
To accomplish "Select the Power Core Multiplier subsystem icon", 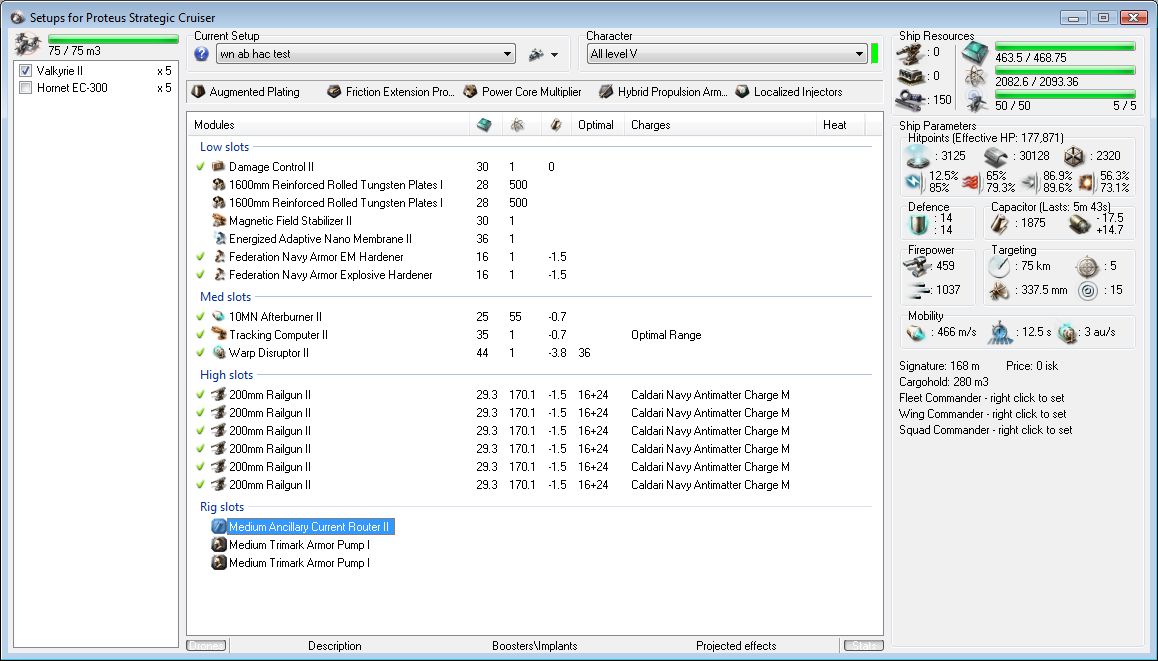I will point(470,92).
